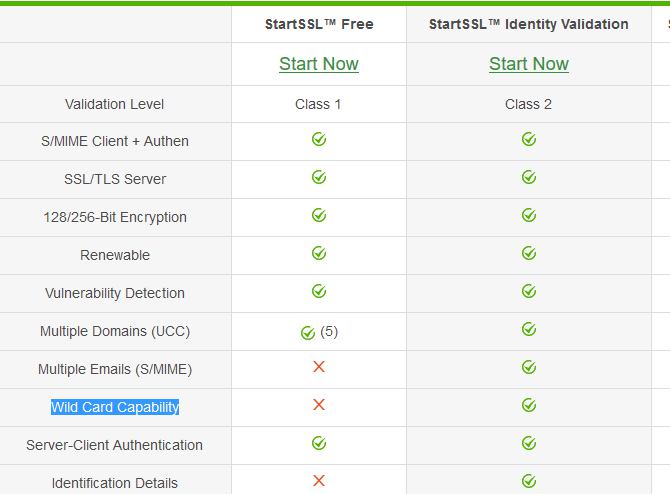The image size is (670, 494).
Task: Click Identity Validation Vulnerability Detection checkmark
Action: [x=529, y=292]
